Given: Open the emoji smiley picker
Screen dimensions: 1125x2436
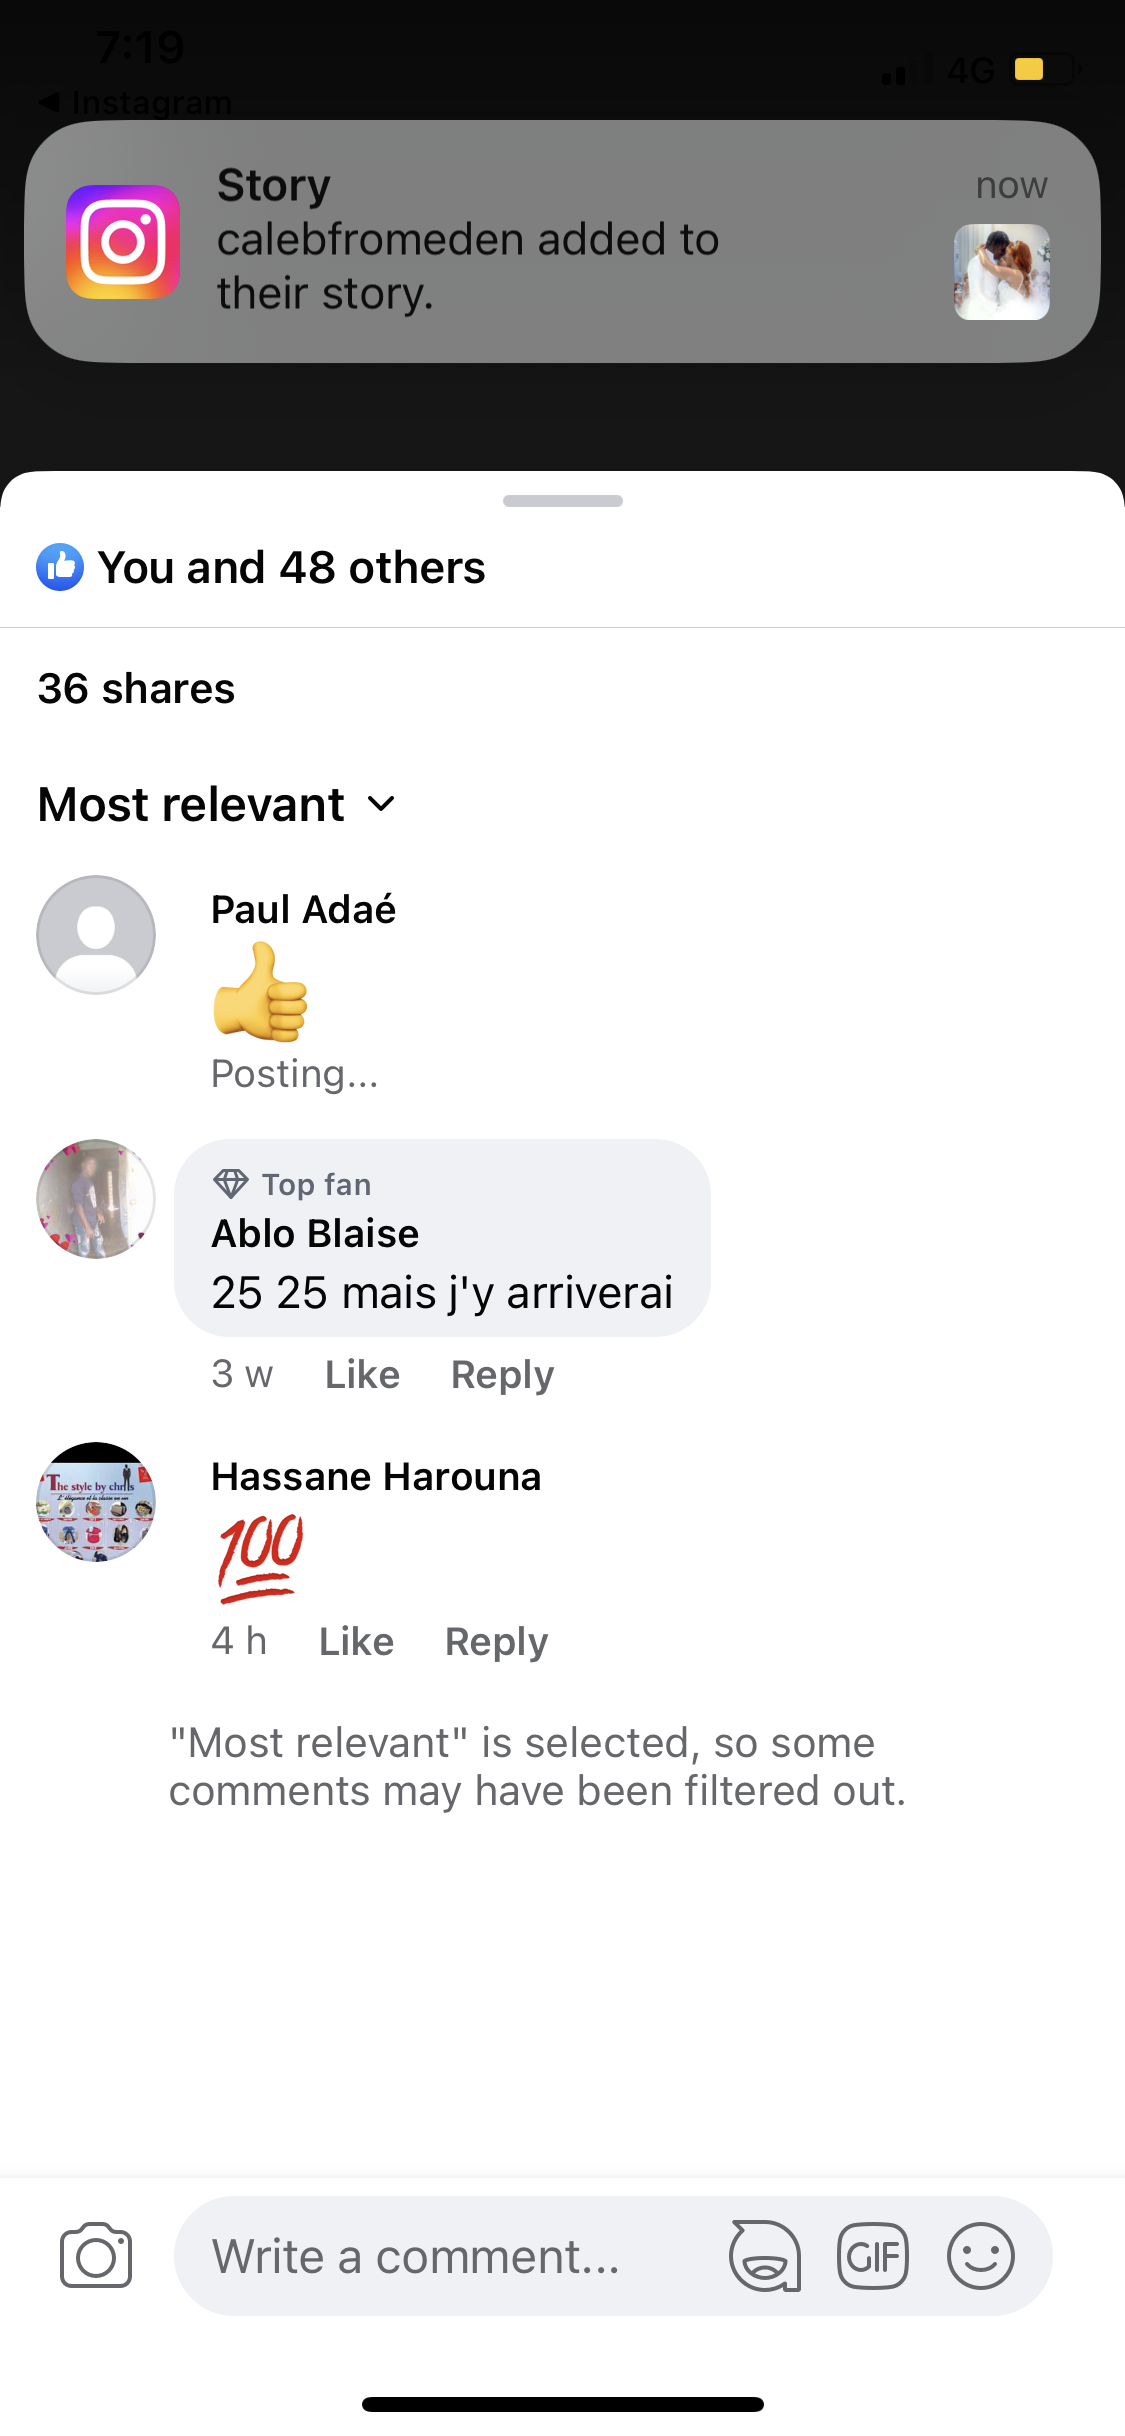Looking at the screenshot, I should click(980, 2256).
